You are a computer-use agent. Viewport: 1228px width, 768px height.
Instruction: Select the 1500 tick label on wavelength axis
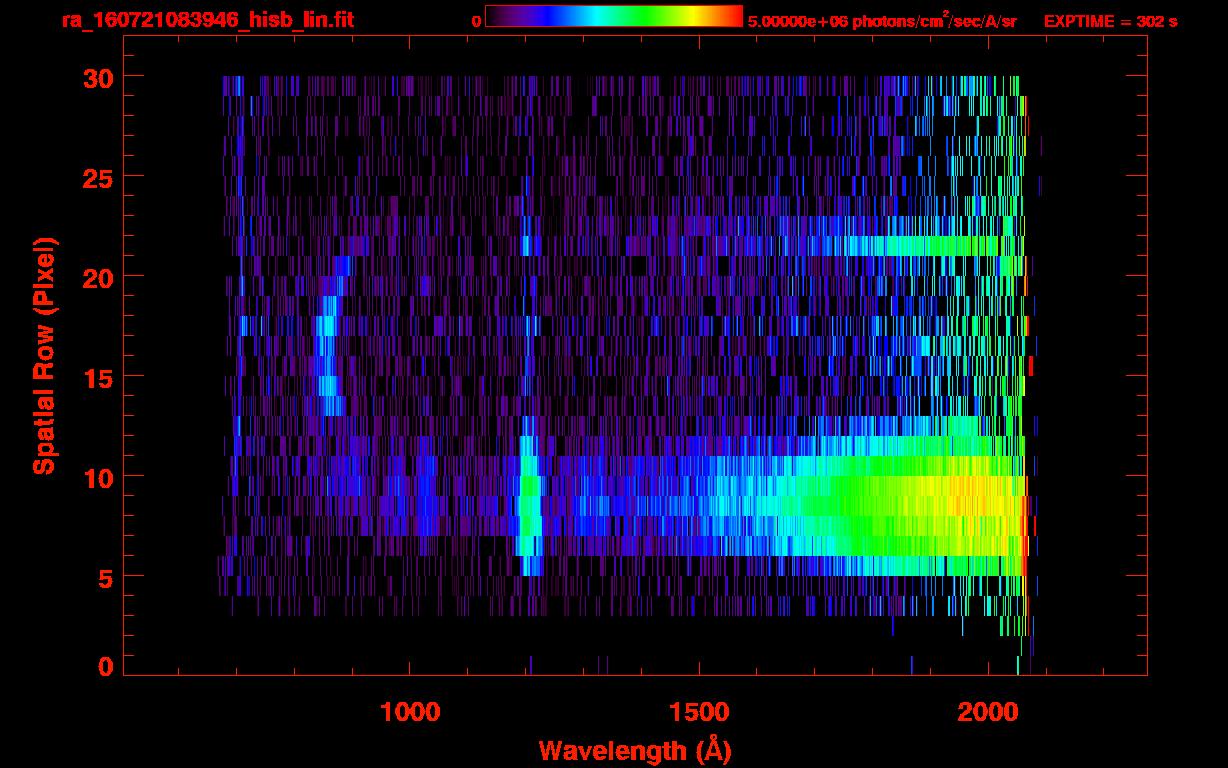coord(698,711)
